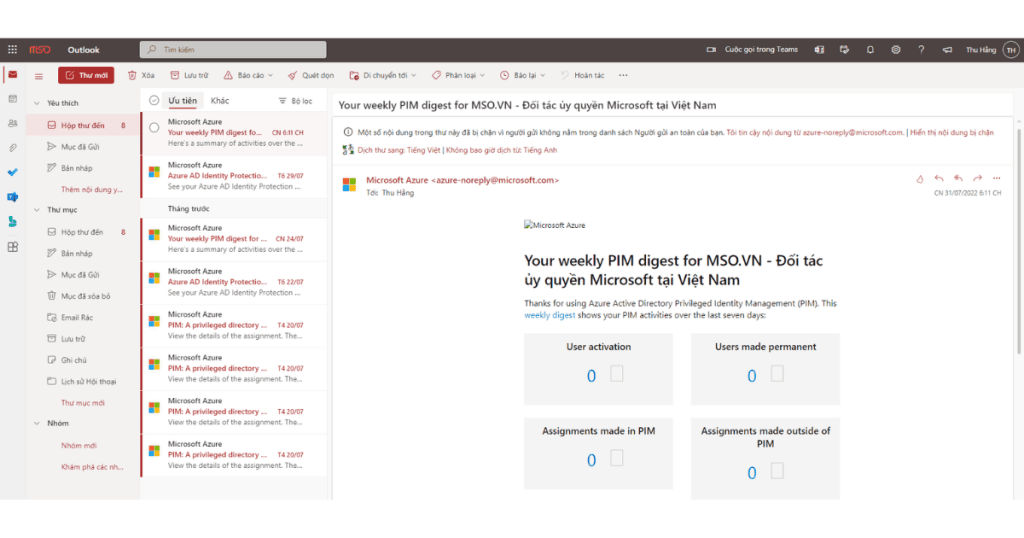Viewport: 1024px width, 538px height.
Task: Open Settings gear in top bar
Action: tap(896, 49)
